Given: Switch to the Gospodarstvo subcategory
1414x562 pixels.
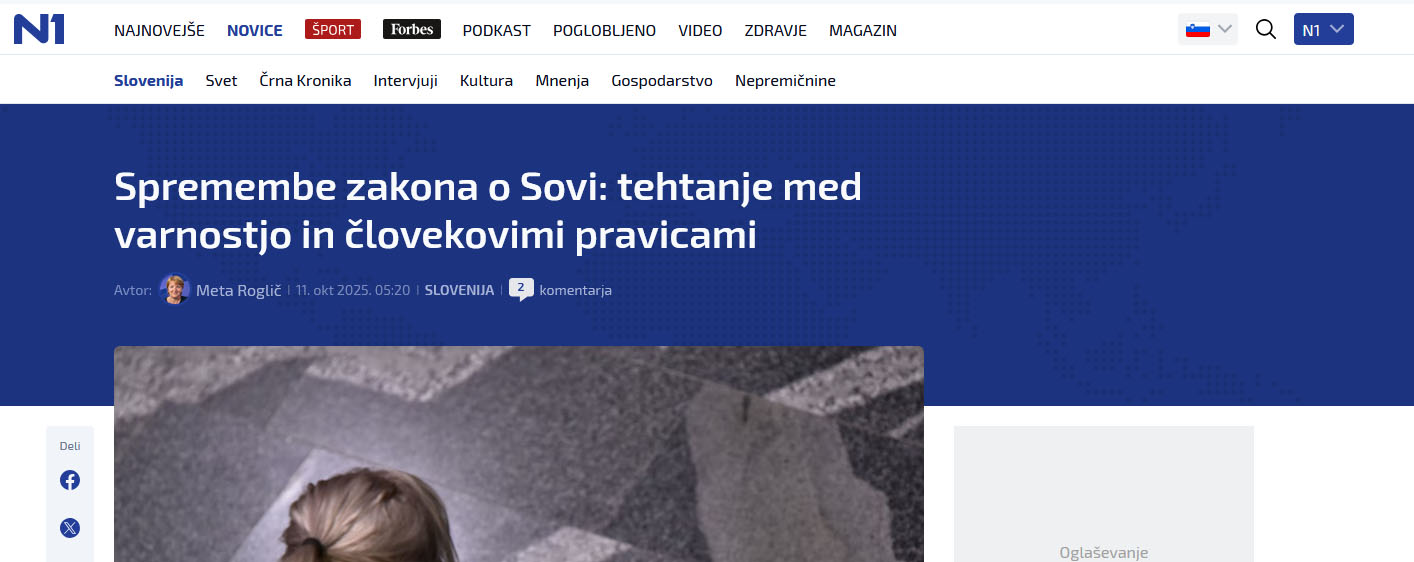Looking at the screenshot, I should [x=662, y=81].
